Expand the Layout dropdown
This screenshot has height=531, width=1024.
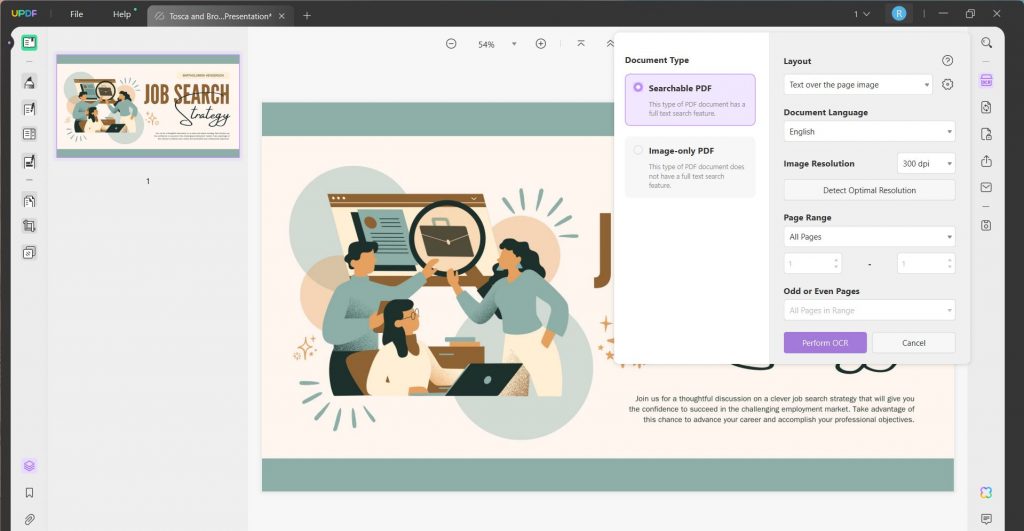click(x=857, y=85)
